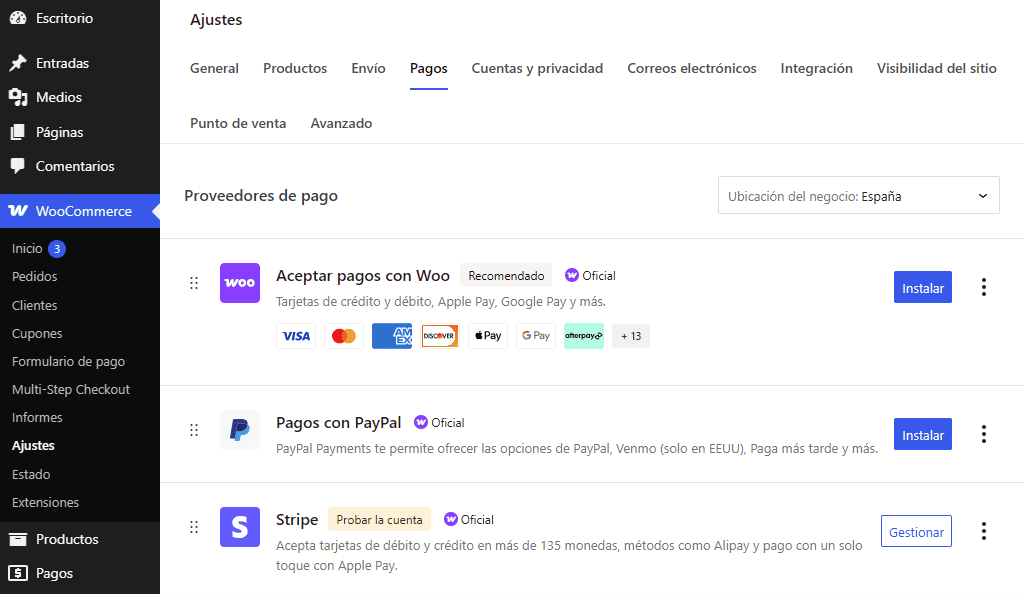Open the Visibilidad del sitio tab
This screenshot has width=1024, height=594.
point(936,69)
